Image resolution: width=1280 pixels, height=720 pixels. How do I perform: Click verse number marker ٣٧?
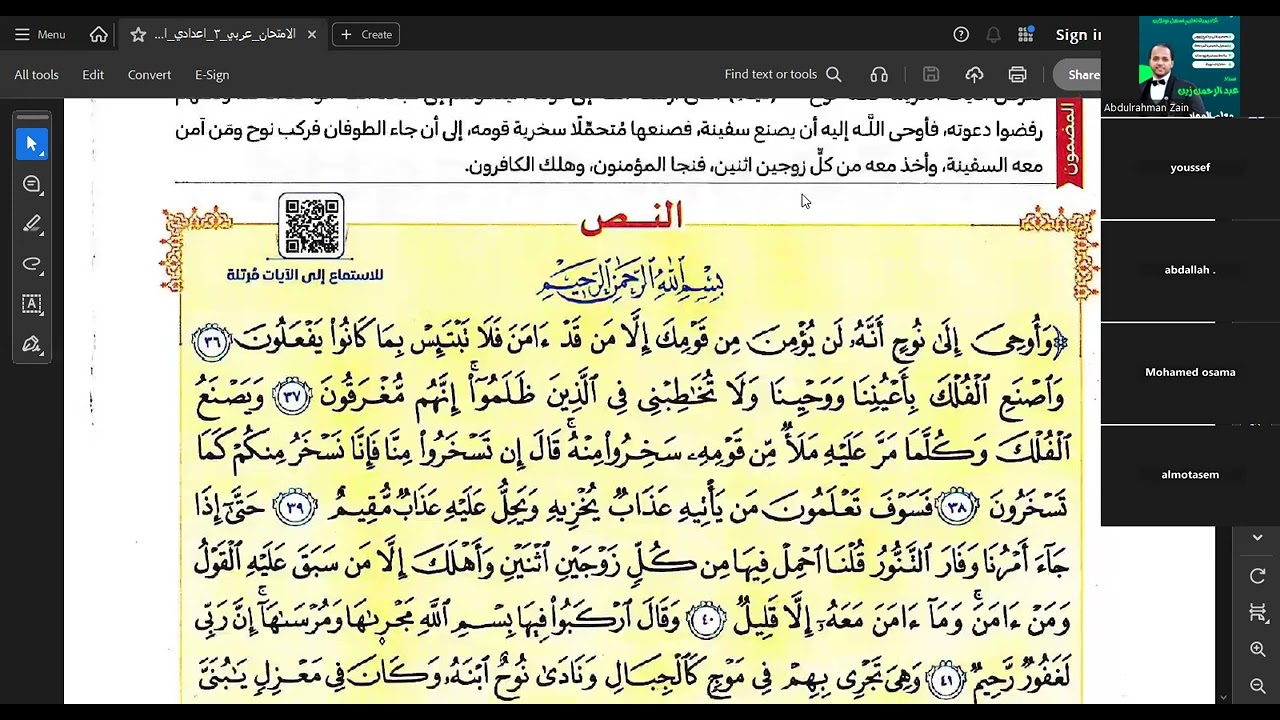pyautogui.click(x=292, y=397)
